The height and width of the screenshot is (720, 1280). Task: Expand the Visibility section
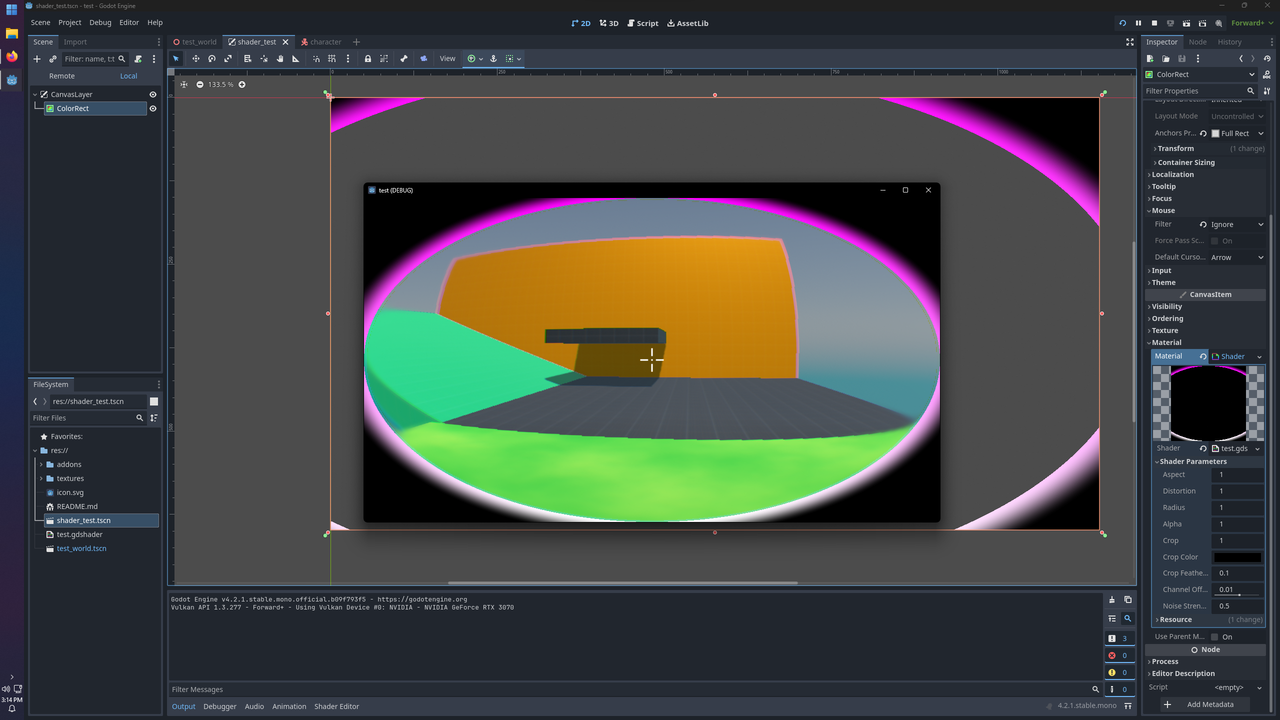(x=1166, y=306)
